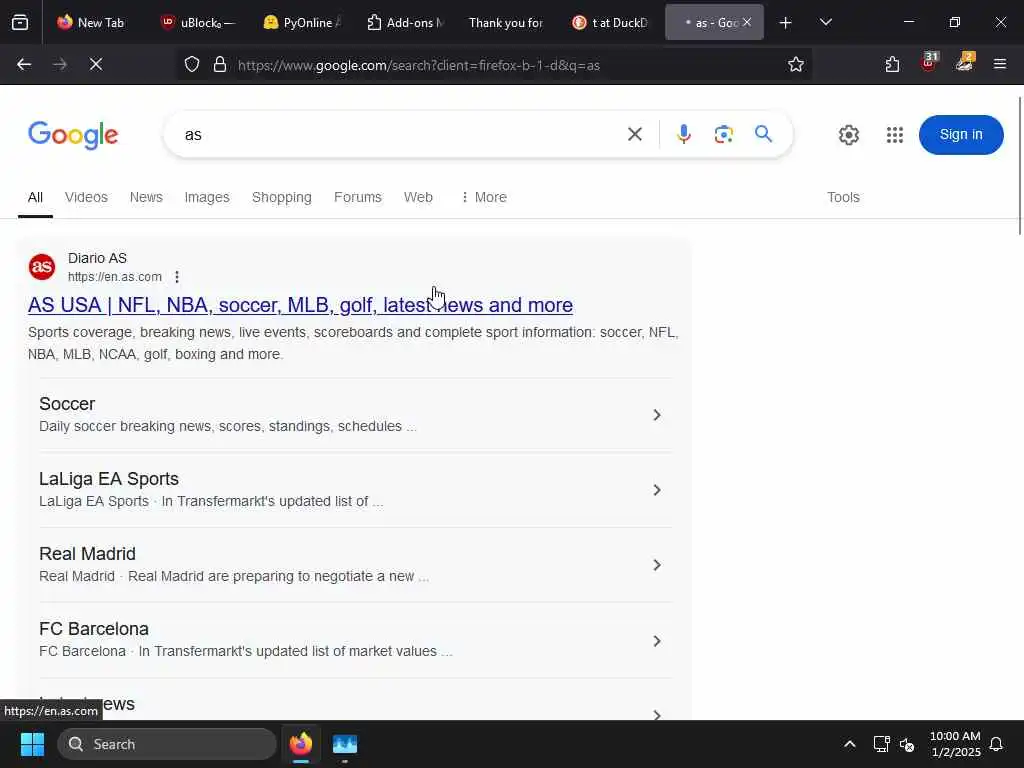
Task: Open Diario AS favicon logo
Action: tap(42, 267)
